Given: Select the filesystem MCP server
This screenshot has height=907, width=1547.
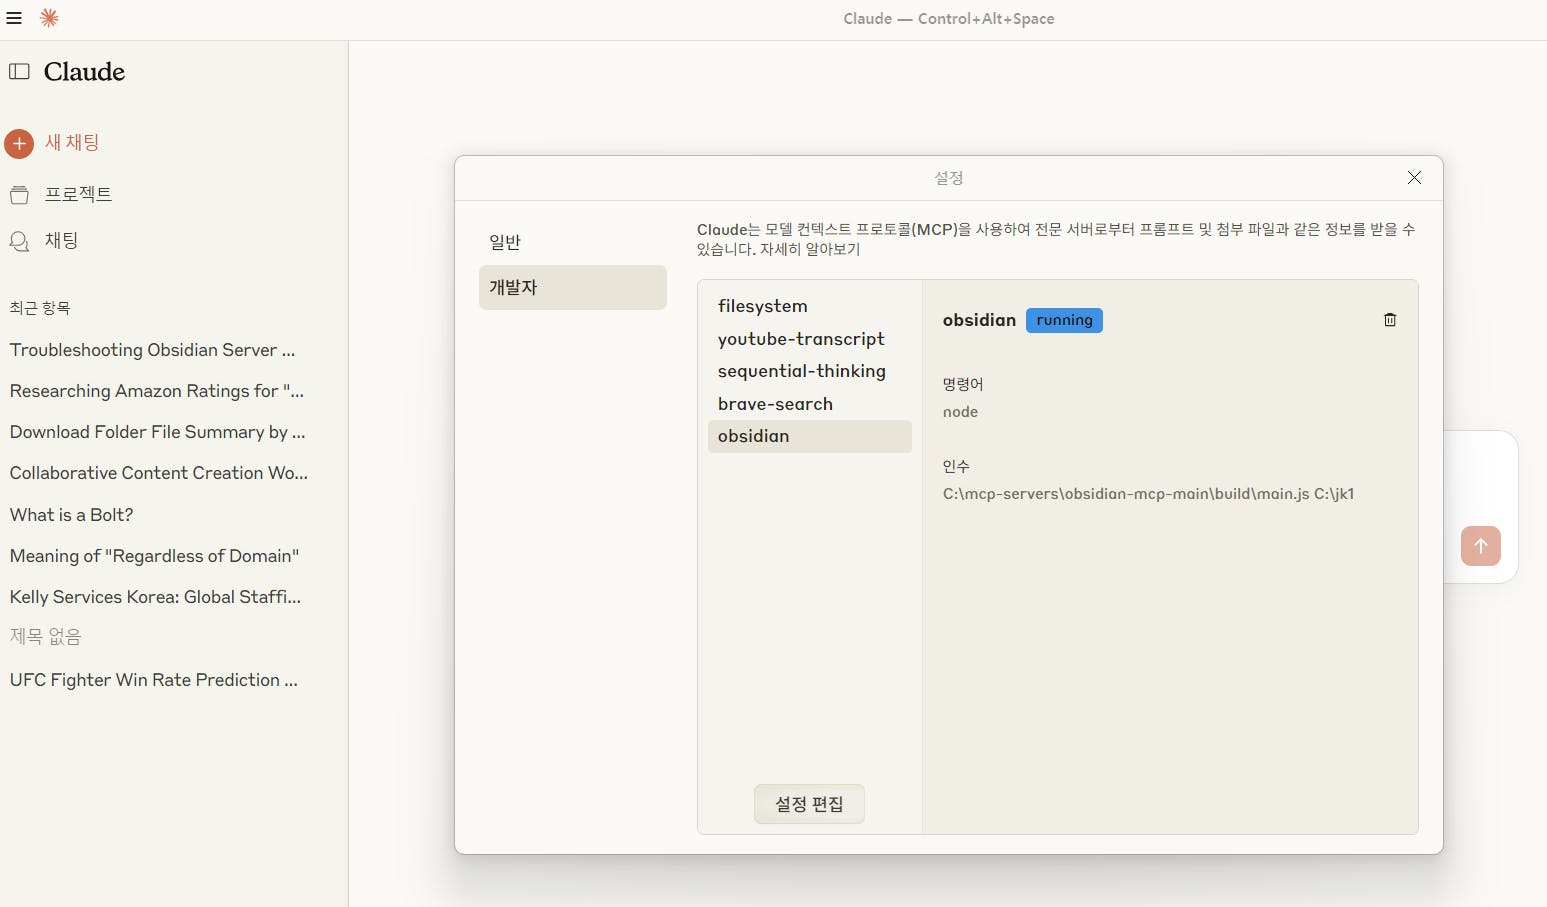Looking at the screenshot, I should [x=810, y=306].
